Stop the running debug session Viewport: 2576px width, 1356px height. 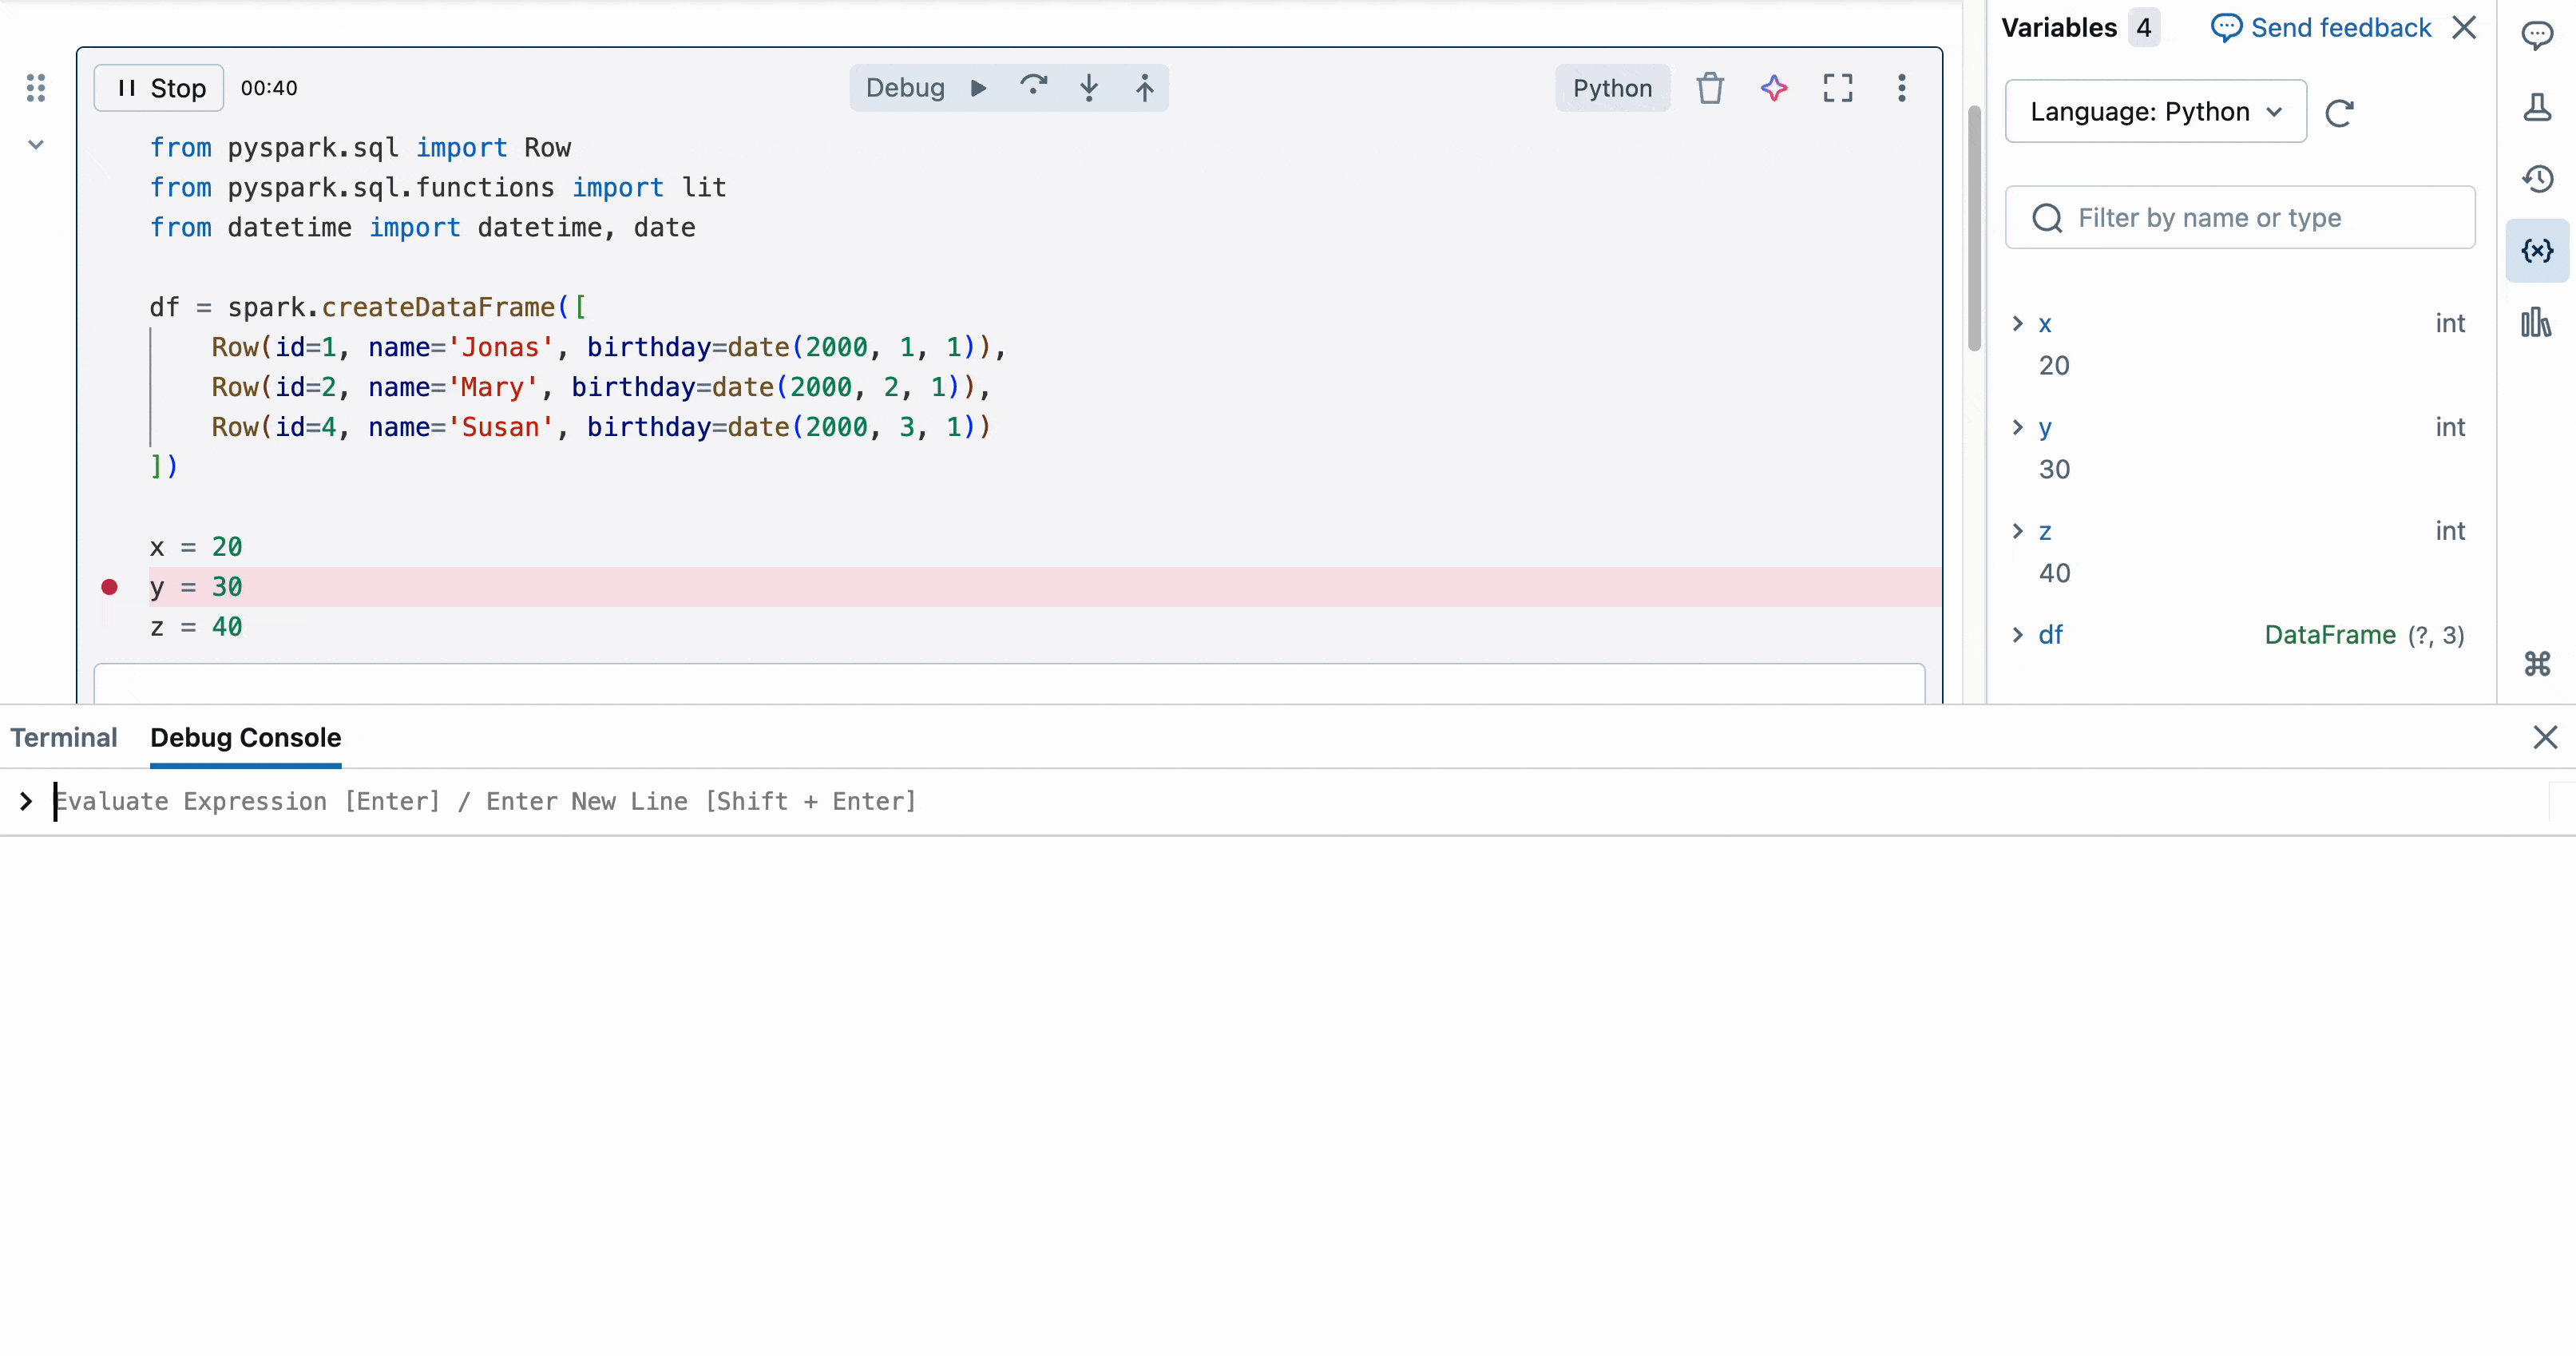158,87
